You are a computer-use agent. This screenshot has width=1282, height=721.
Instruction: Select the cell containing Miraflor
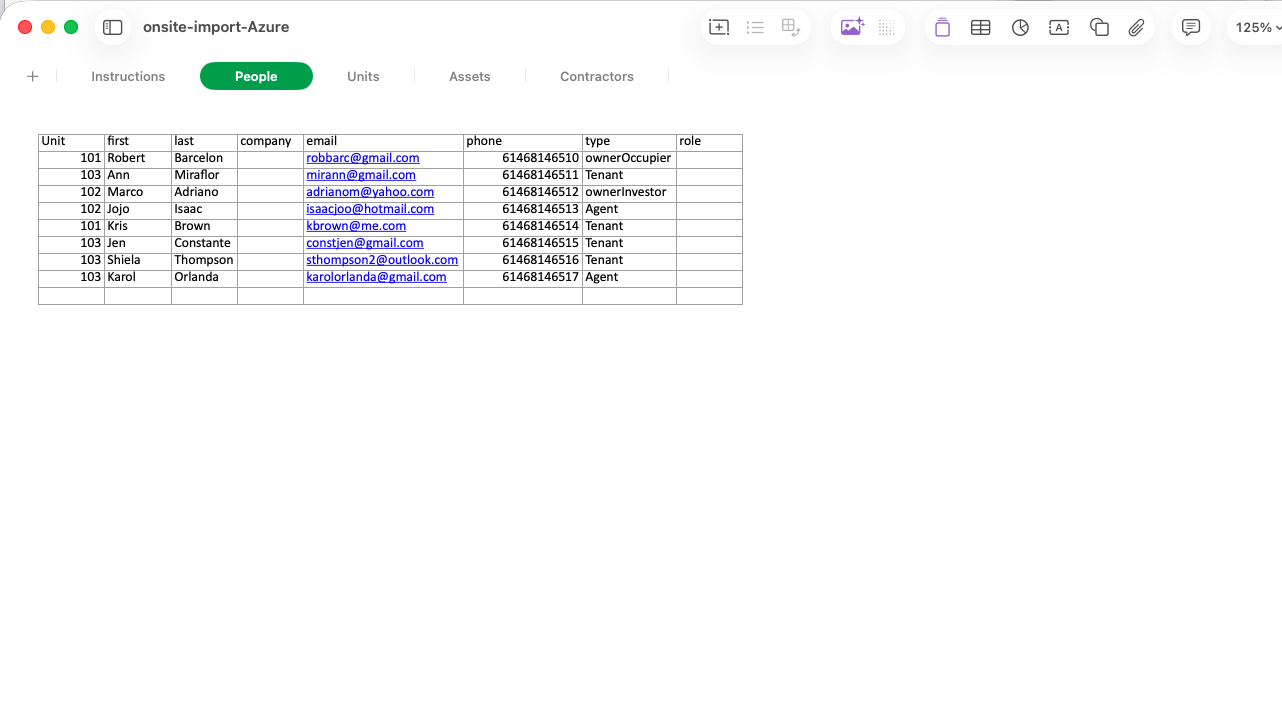point(204,176)
